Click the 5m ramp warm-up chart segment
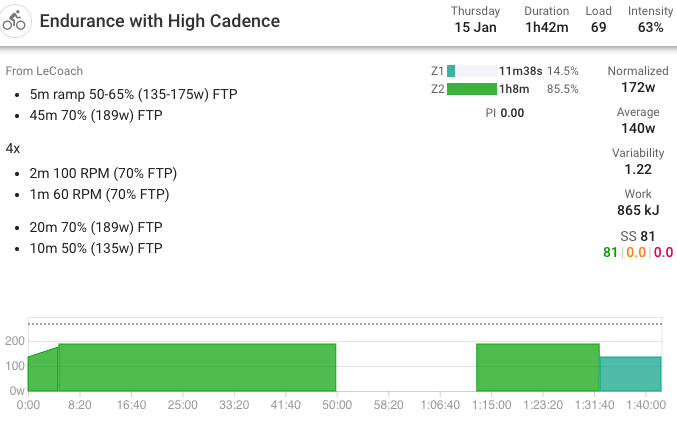The image size is (677, 424). point(42,371)
